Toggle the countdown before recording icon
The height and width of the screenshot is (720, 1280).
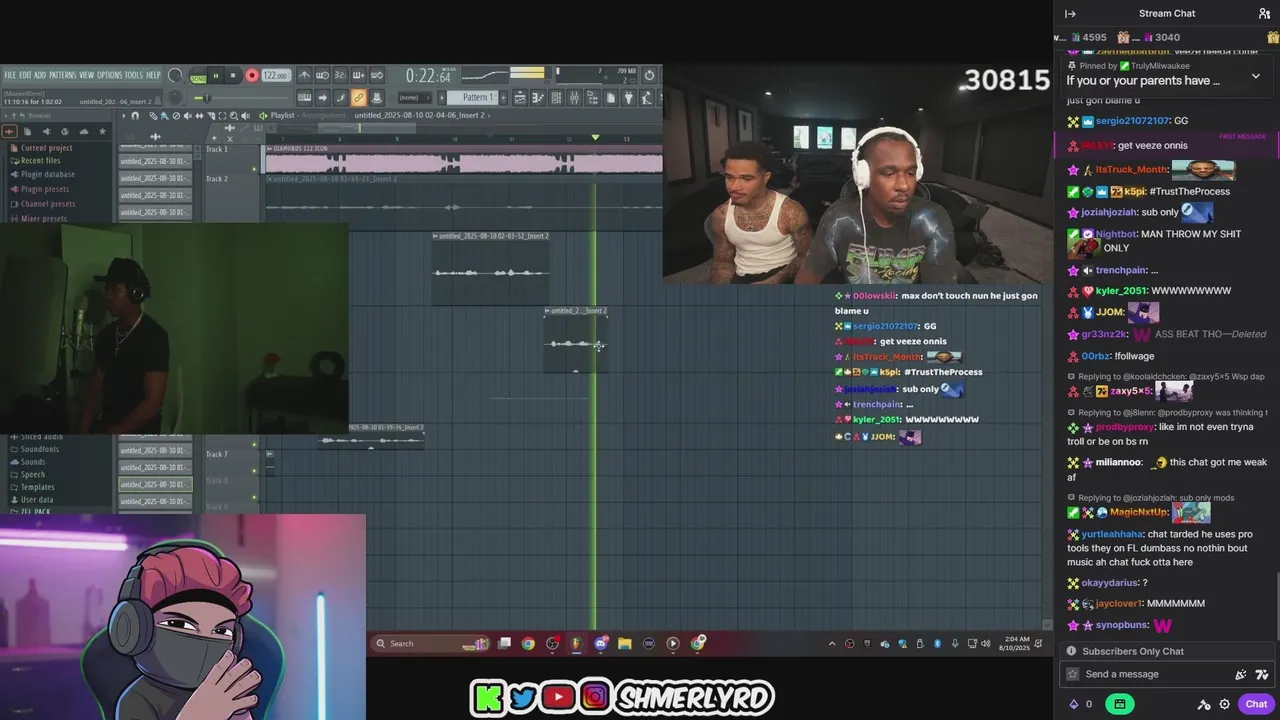click(x=340, y=75)
